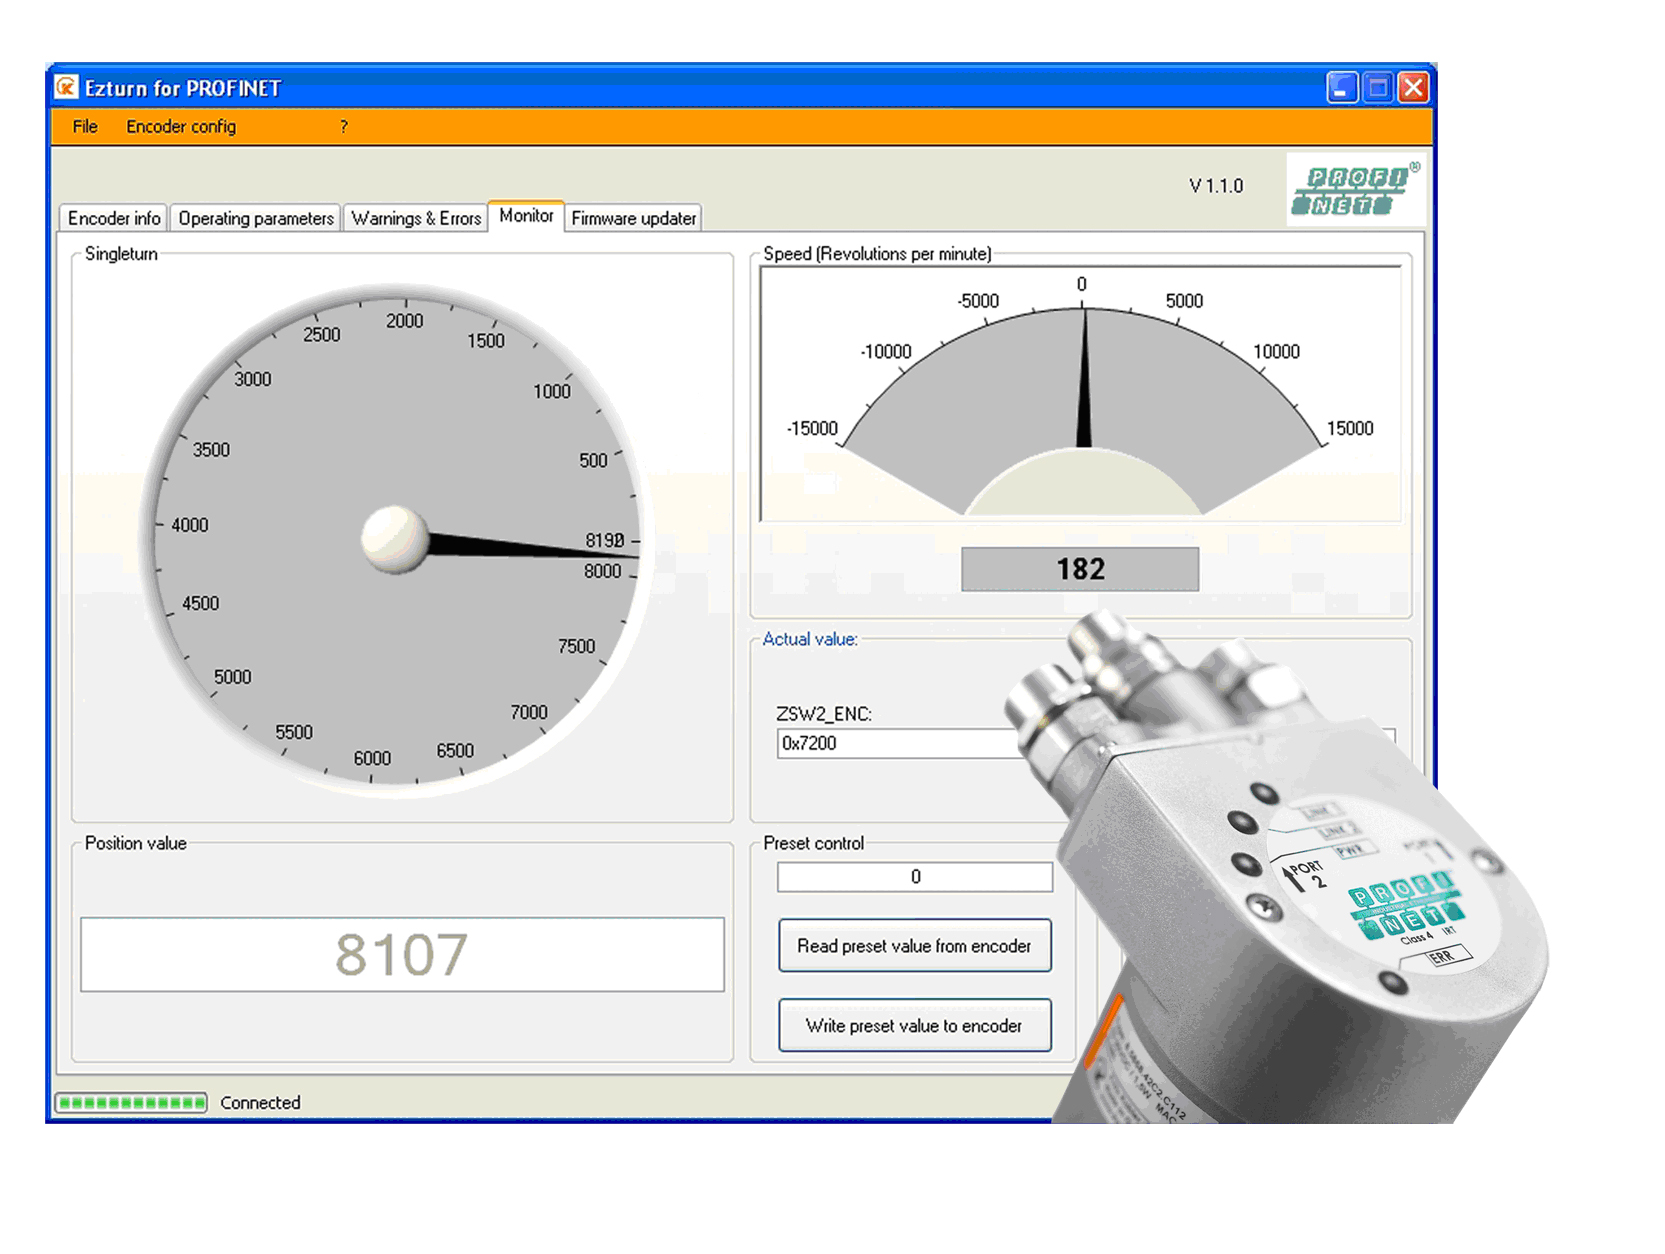Screen dimensions: 1665x1254
Task: Click the -10000 label on speed gauge
Action: click(886, 352)
